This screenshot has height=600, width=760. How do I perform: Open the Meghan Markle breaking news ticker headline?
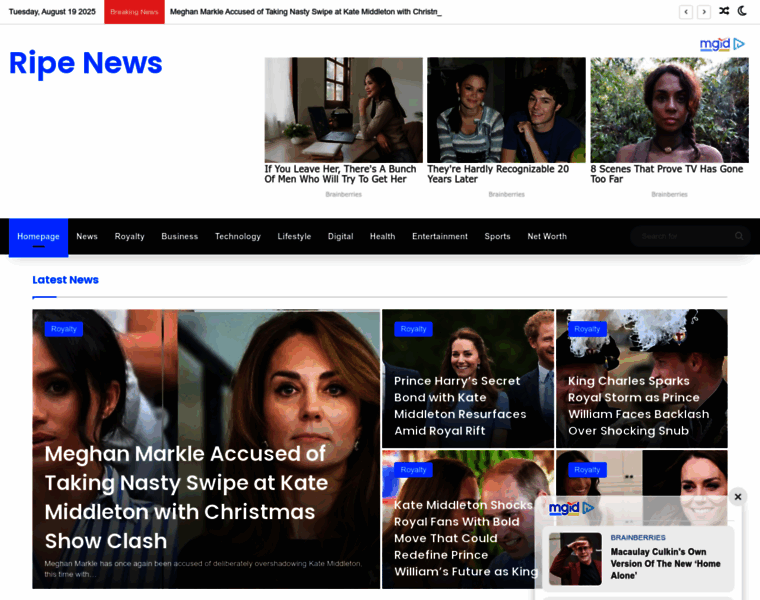pos(305,12)
